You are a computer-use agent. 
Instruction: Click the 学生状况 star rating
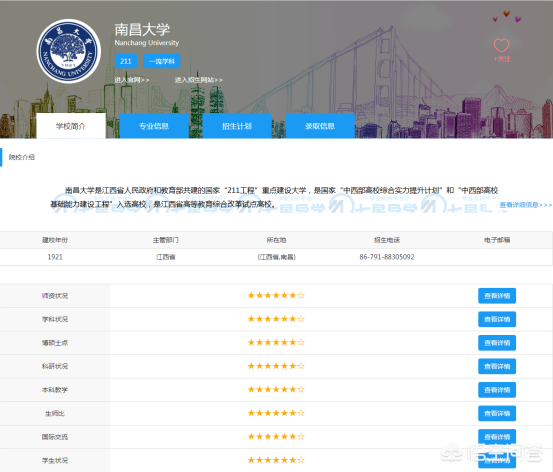point(276,460)
